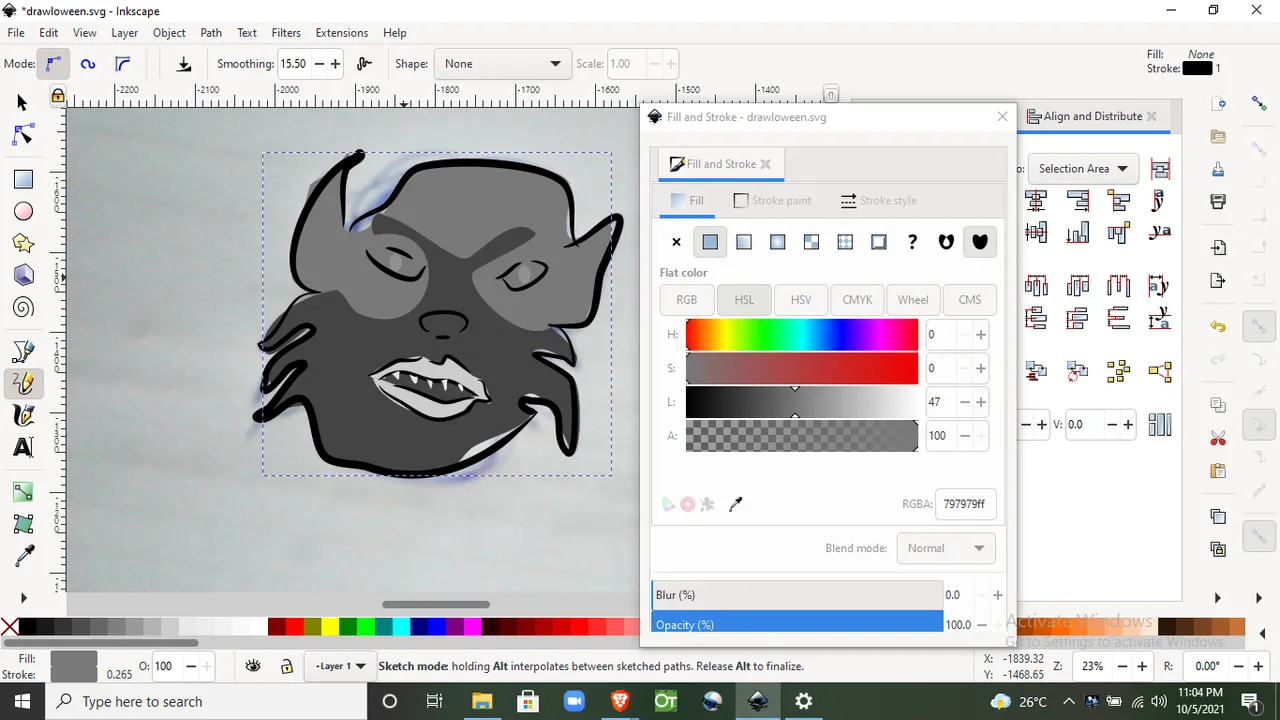Select the 3D box tool
Viewport: 1280px width, 720px height.
23,275
